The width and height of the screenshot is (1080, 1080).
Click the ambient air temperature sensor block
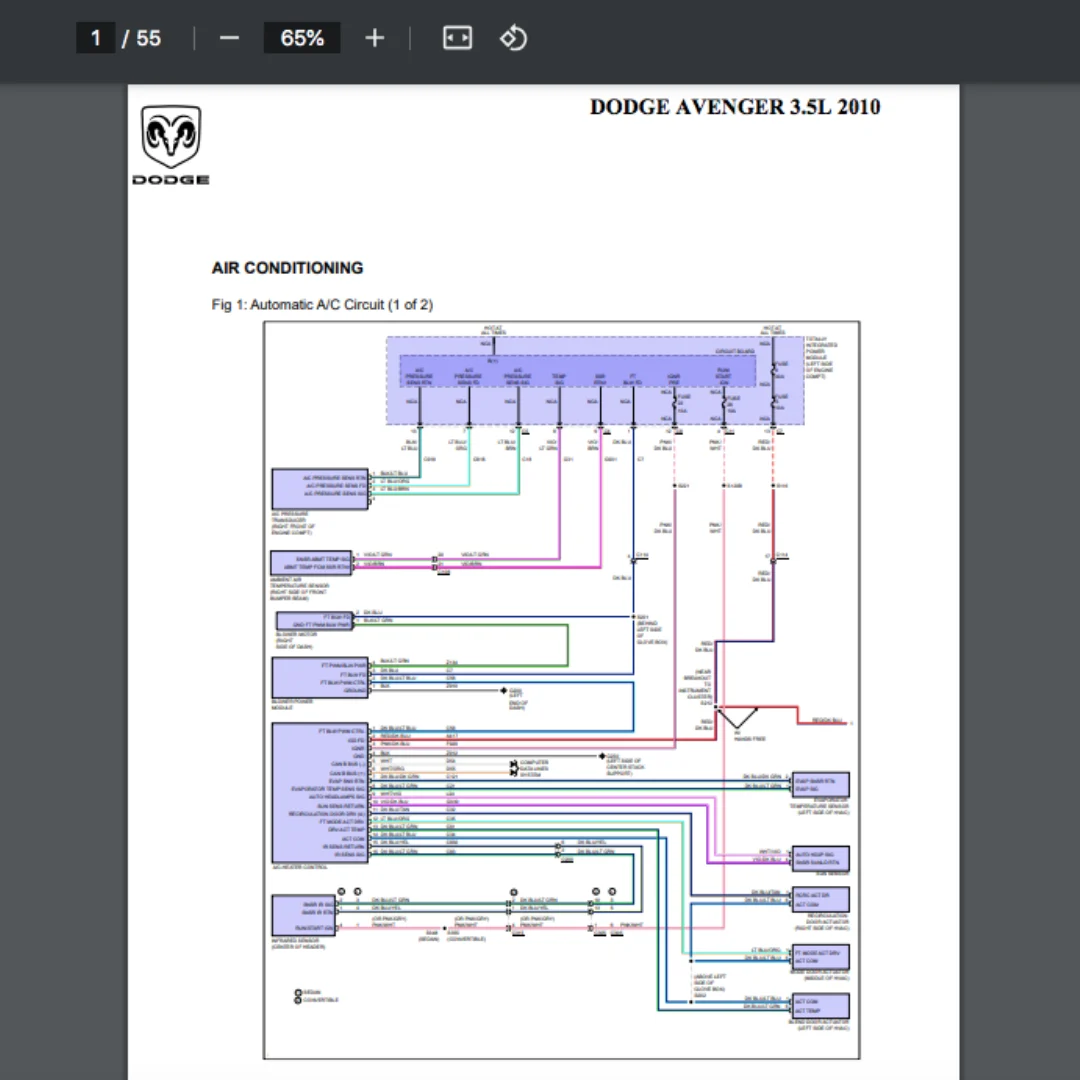(311, 562)
